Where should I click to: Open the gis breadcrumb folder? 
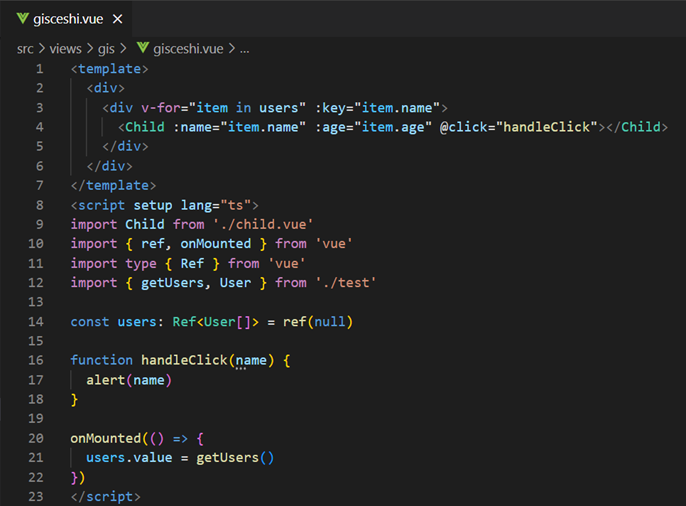[109, 48]
